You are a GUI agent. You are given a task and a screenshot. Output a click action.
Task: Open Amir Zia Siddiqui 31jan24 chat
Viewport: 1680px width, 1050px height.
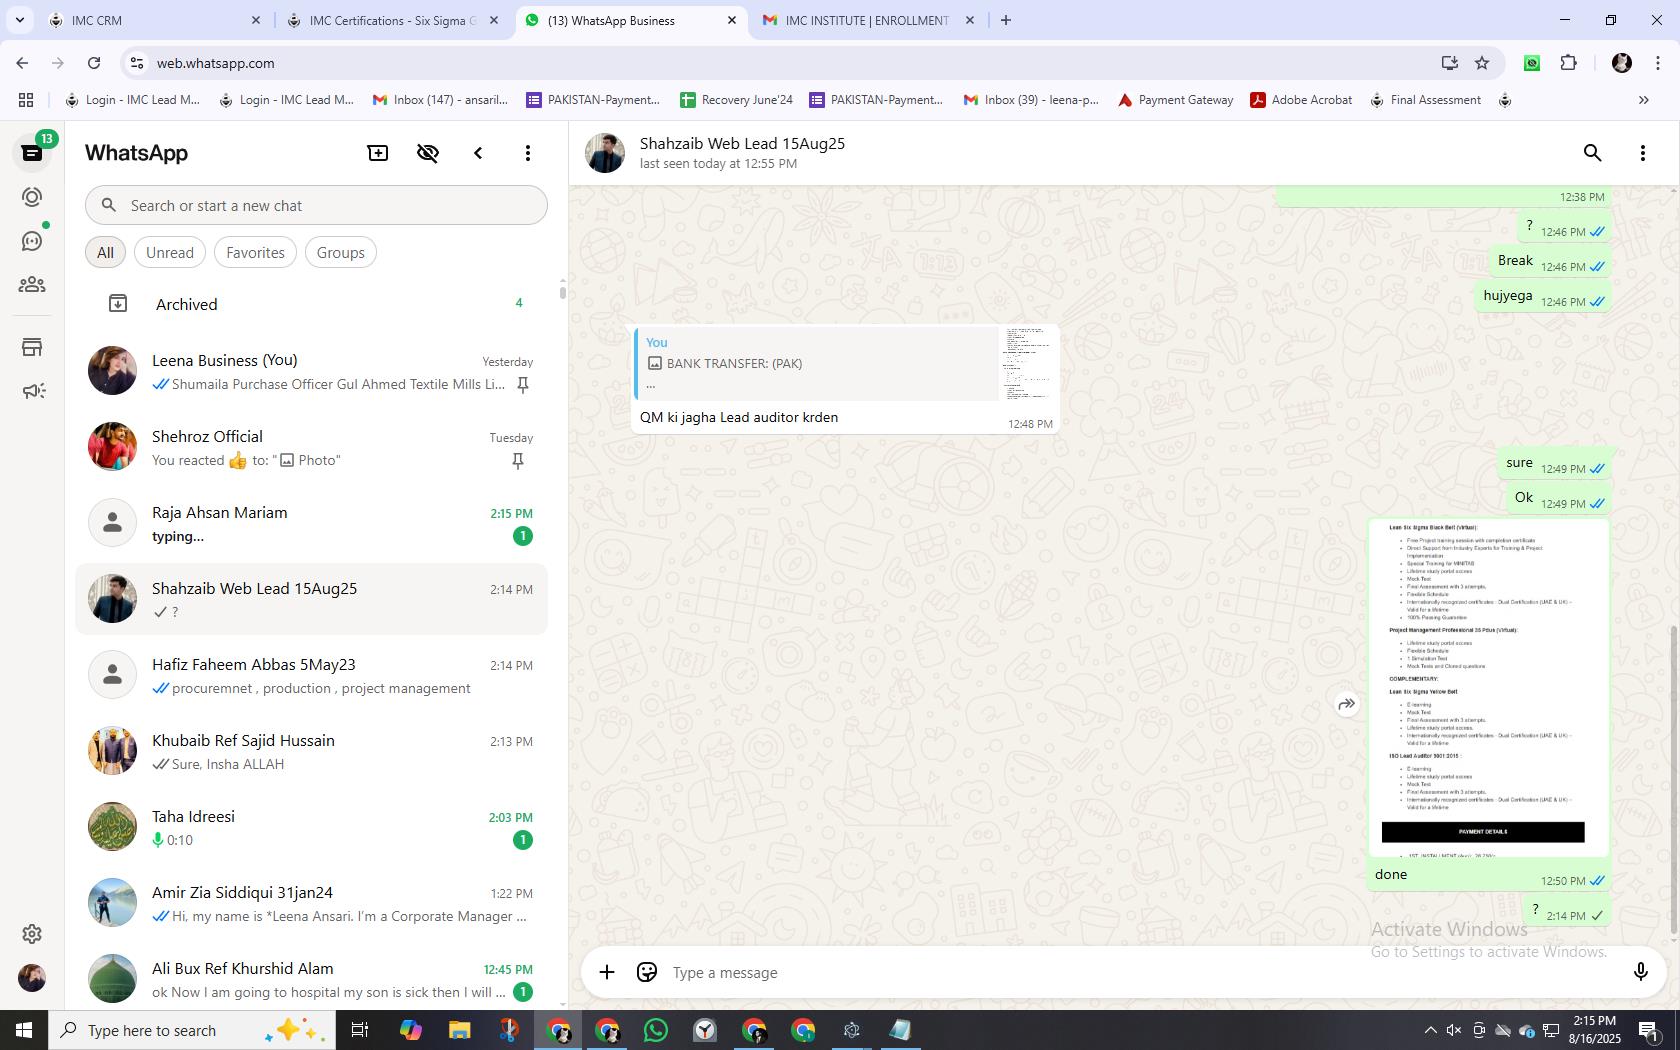tap(312, 904)
